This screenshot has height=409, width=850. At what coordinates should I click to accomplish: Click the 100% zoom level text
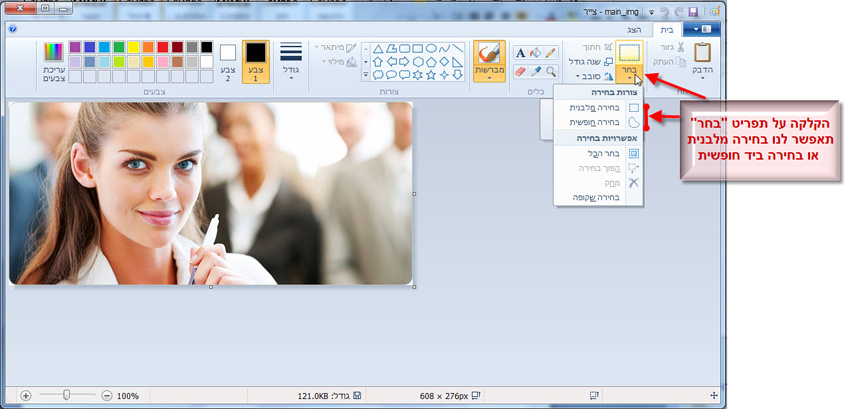tap(128, 396)
